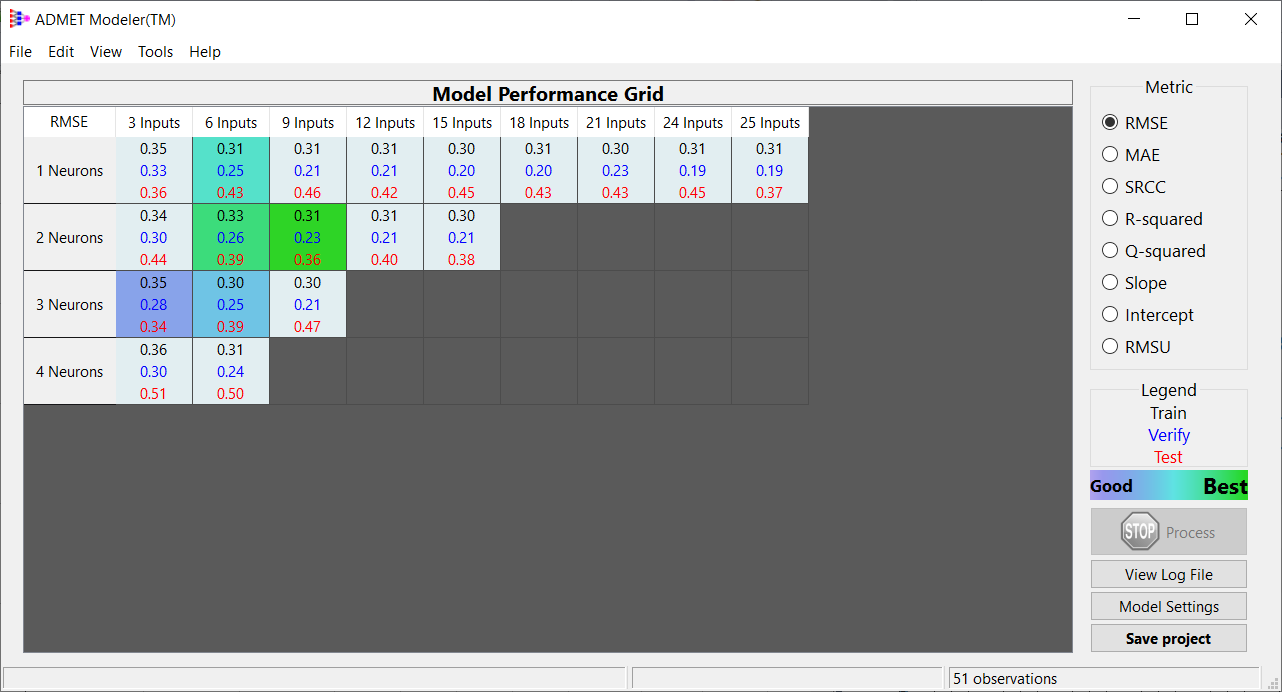Select the bright green 2 Neurons 9 Inputs cell
Screen dimensions: 1282x692
point(308,237)
